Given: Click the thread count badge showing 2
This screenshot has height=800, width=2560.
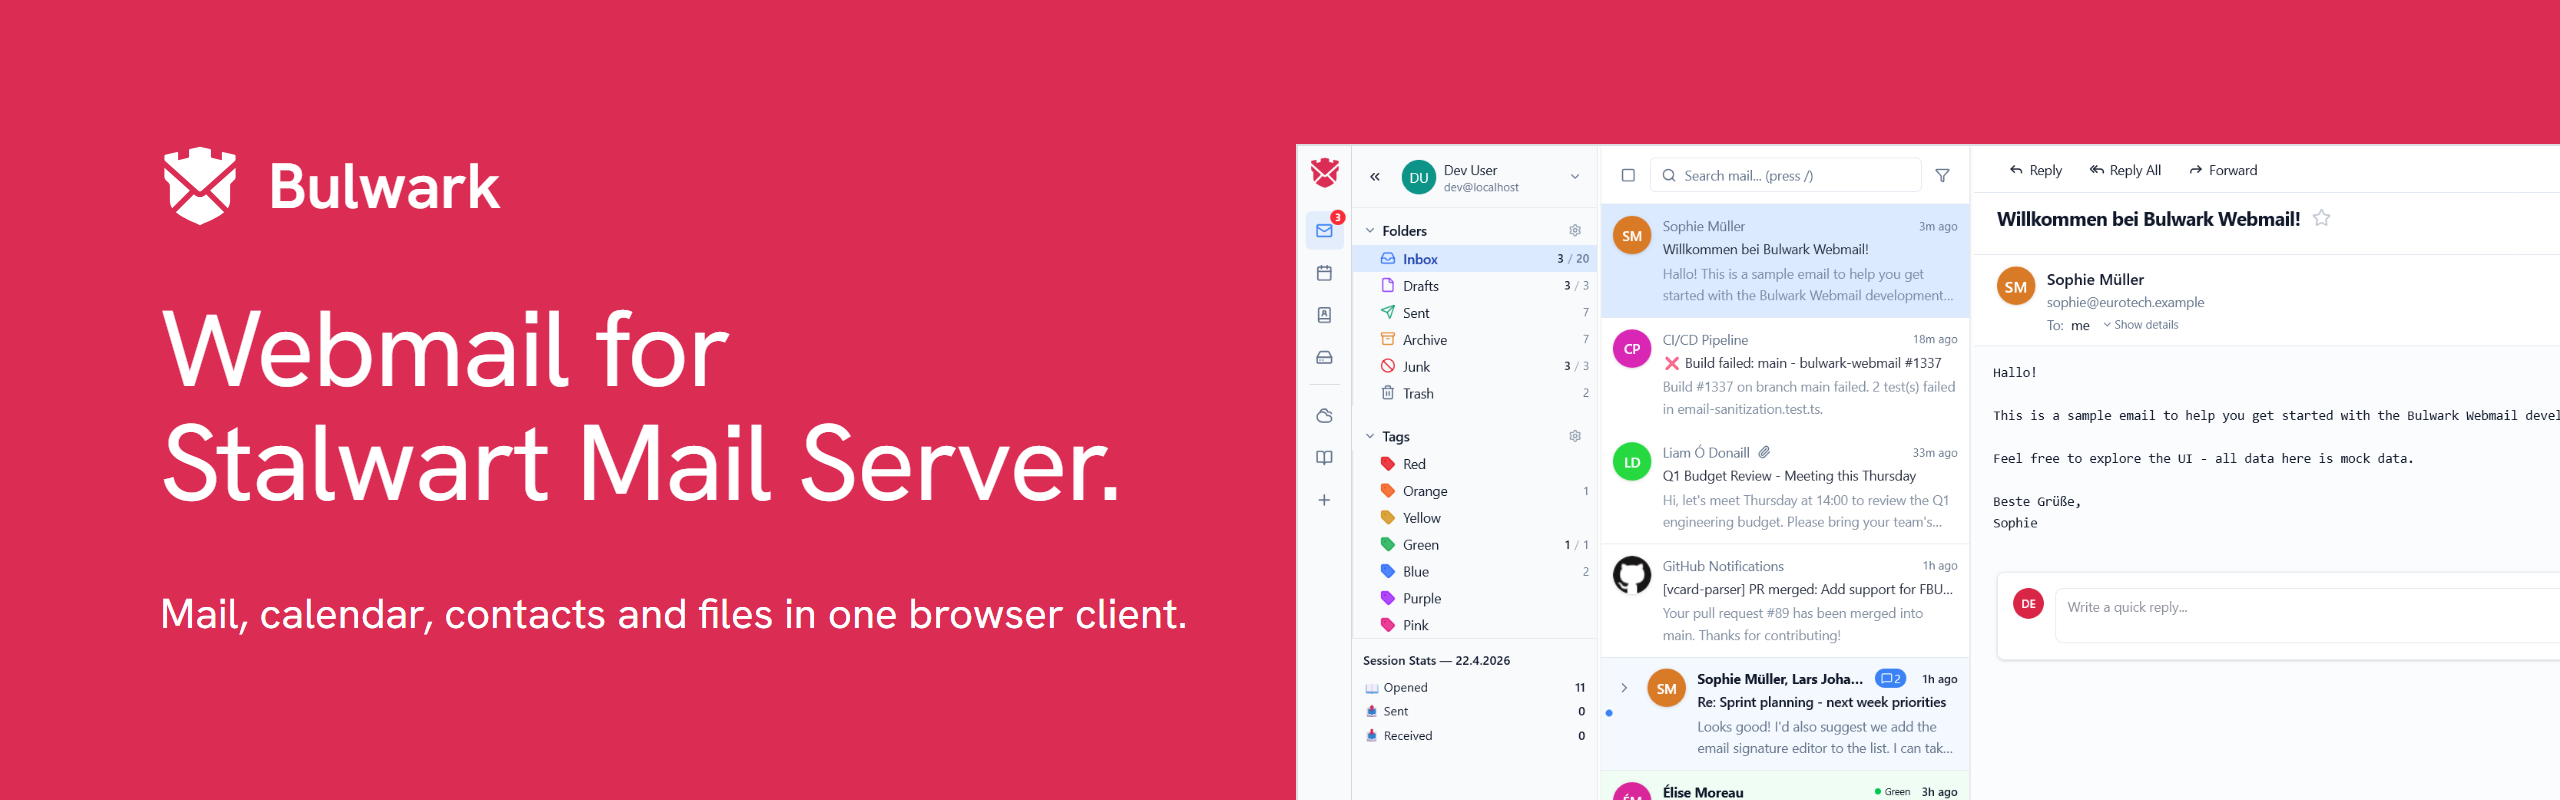Looking at the screenshot, I should click(1890, 678).
